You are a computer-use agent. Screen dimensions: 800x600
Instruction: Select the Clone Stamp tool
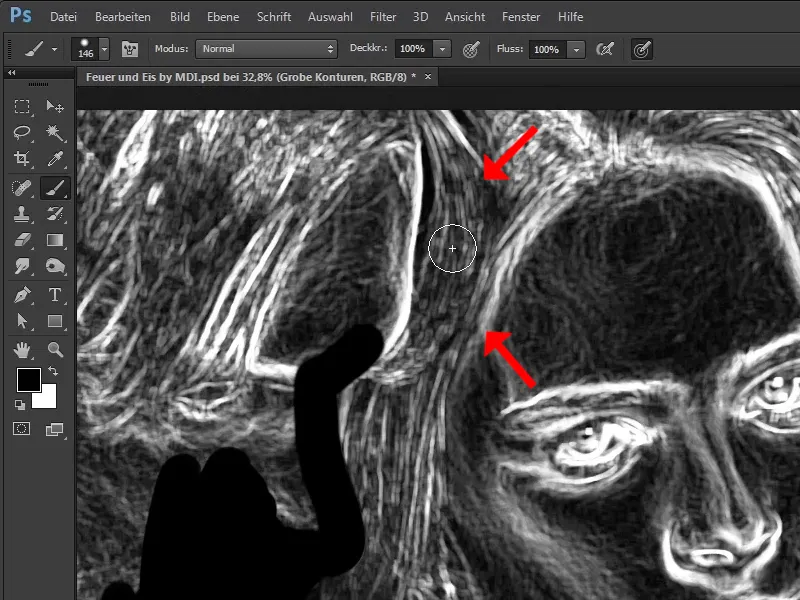coord(21,214)
